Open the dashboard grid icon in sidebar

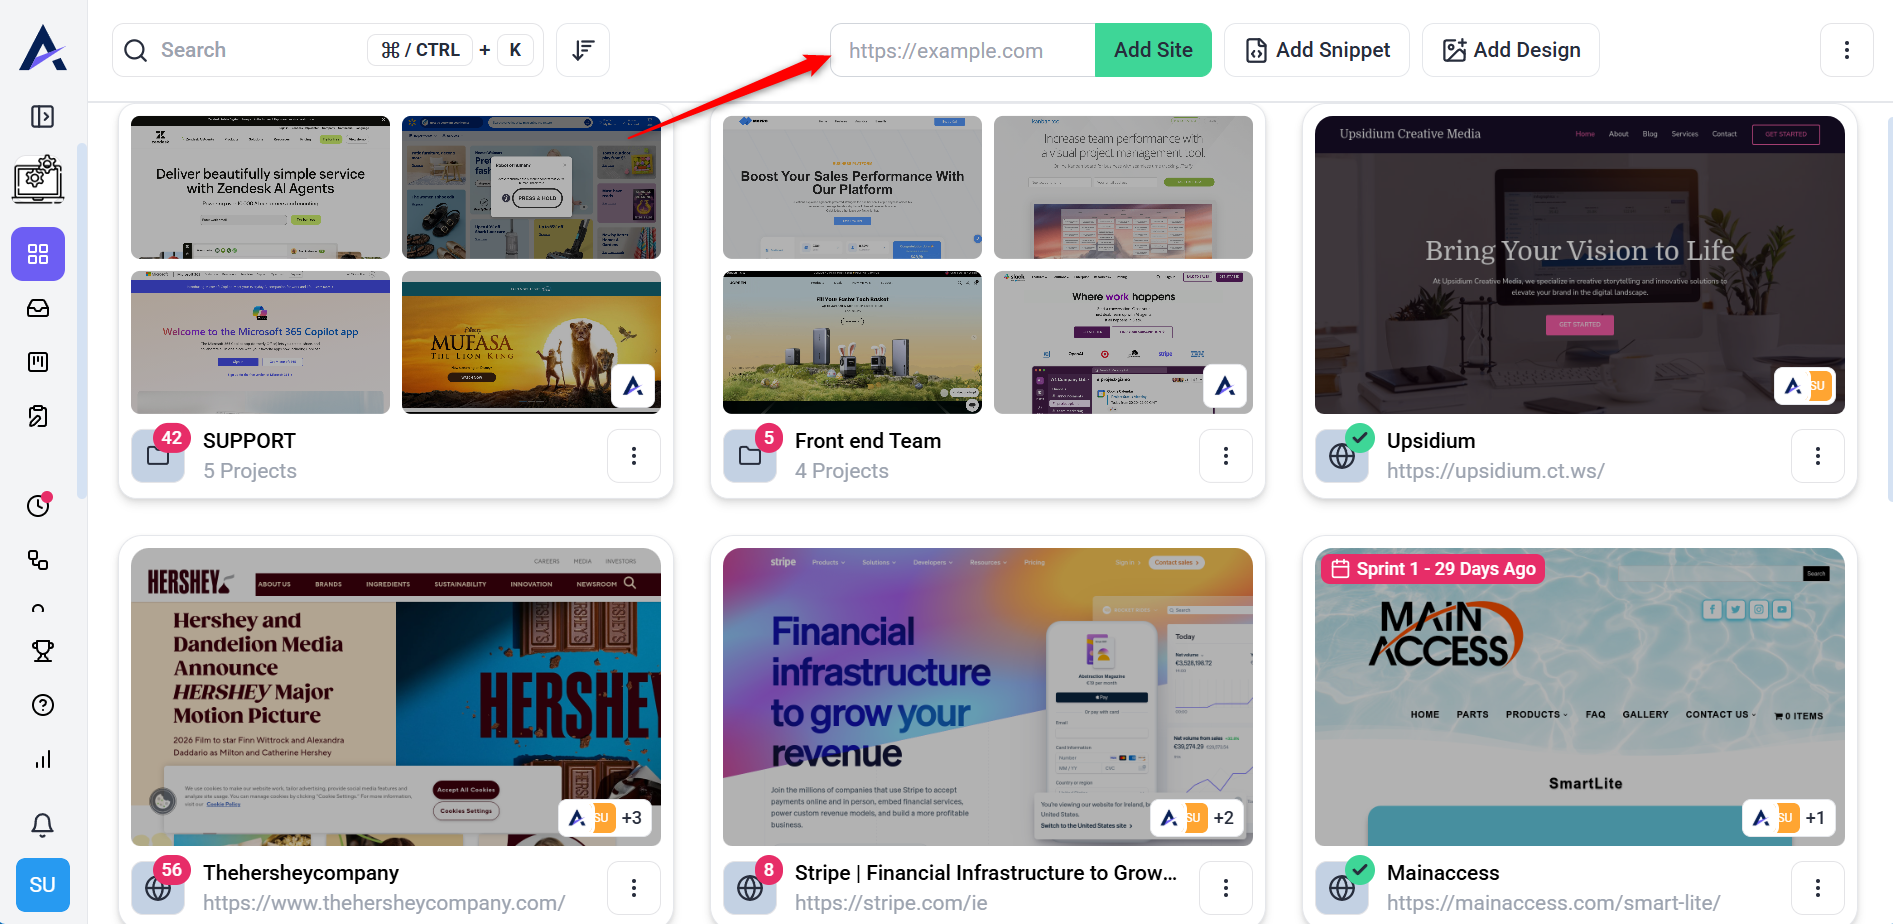(x=38, y=254)
